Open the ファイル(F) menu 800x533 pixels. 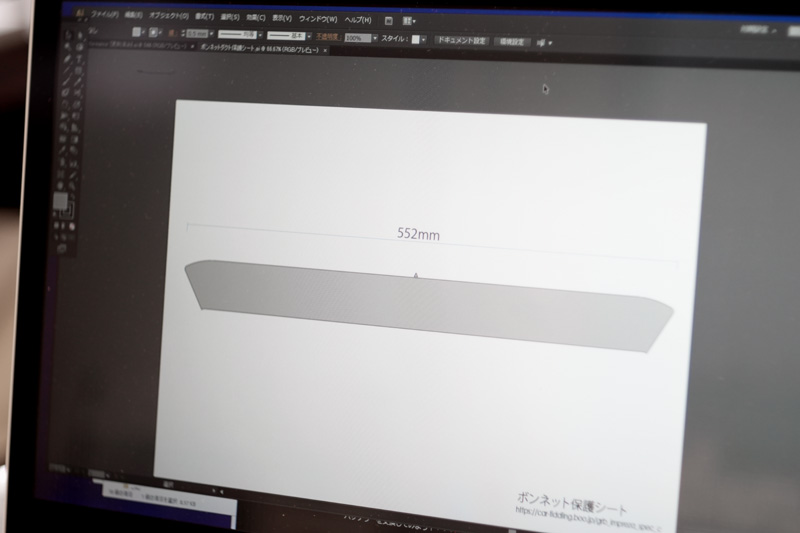[x=104, y=15]
